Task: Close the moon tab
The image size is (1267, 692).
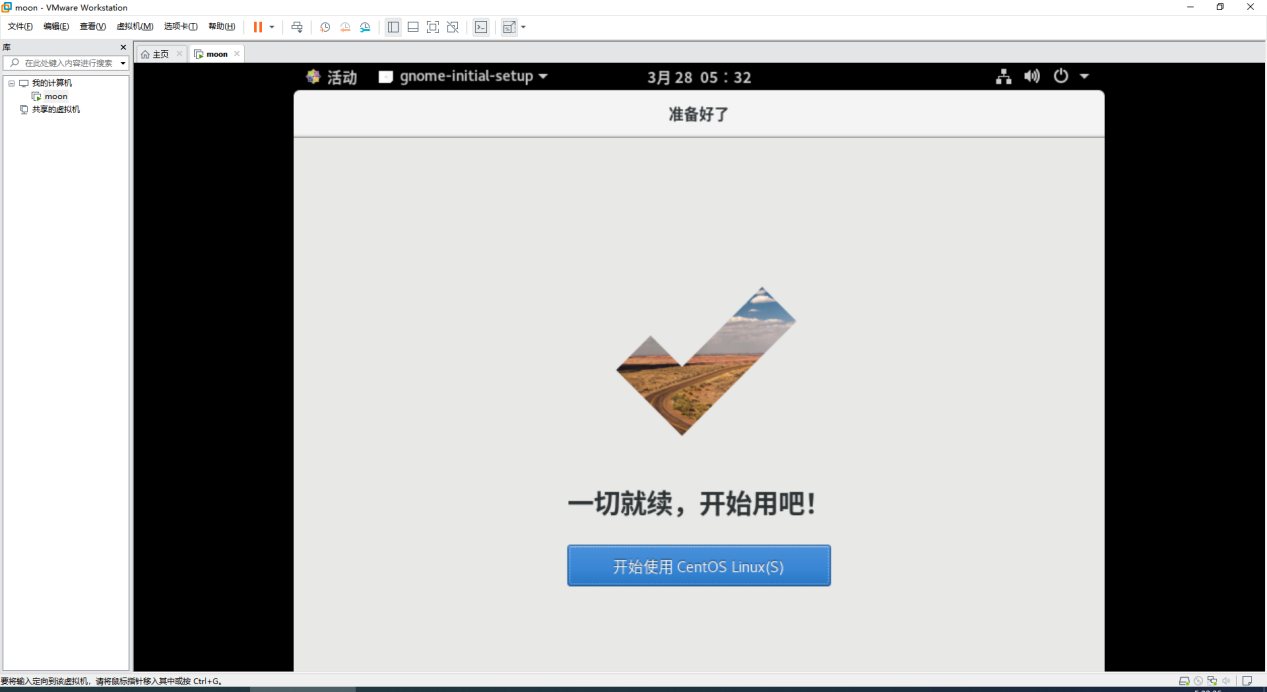Action: 237,54
